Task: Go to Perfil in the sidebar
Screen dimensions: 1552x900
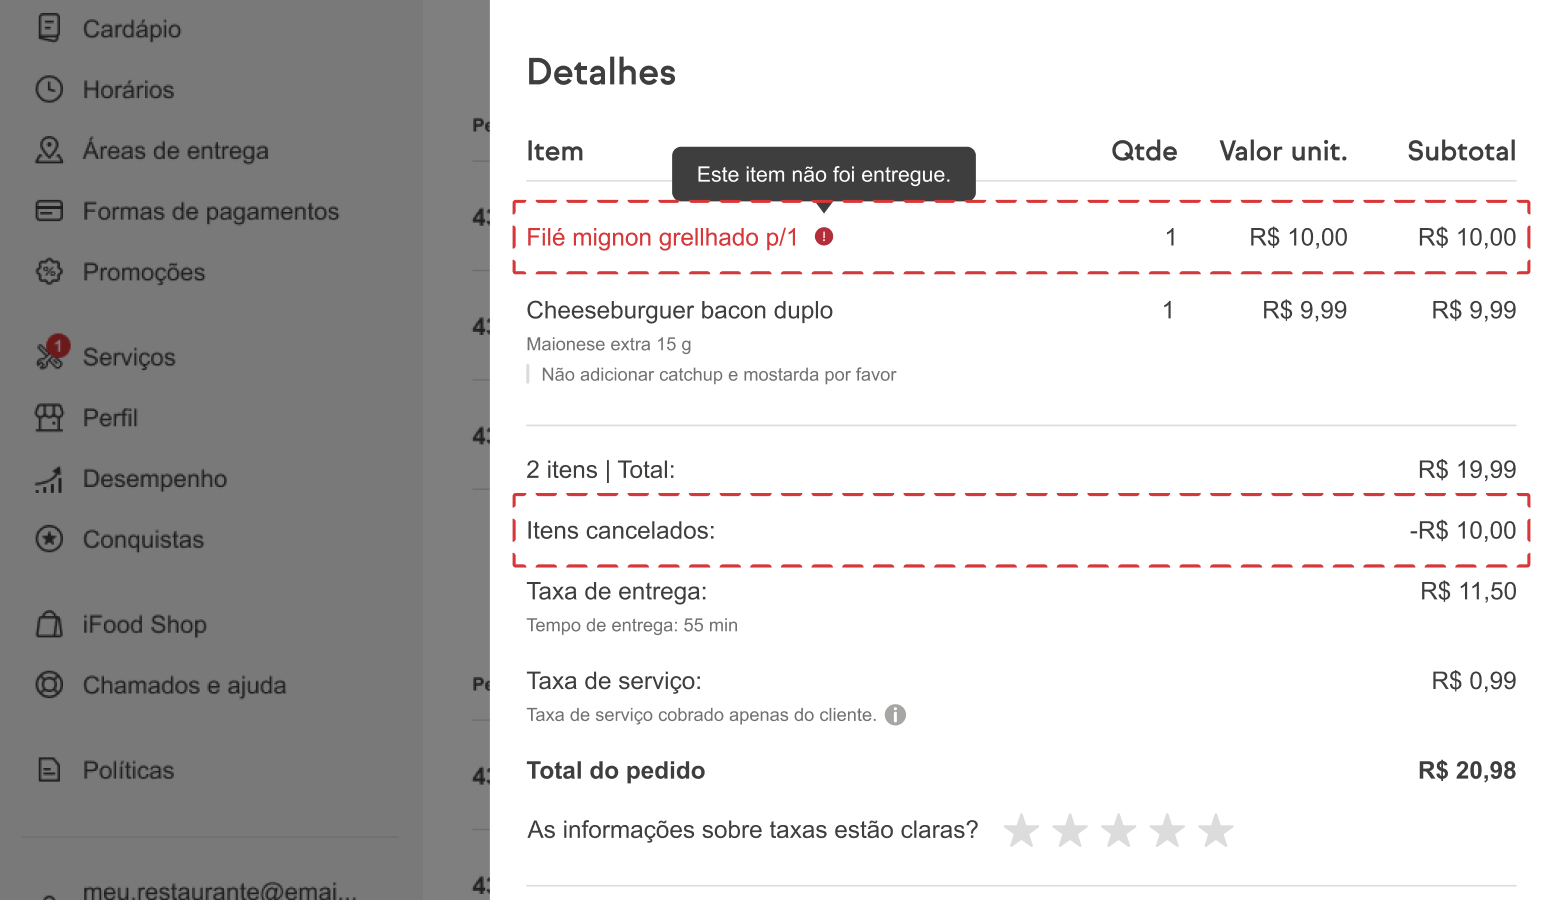Action: pos(110,418)
